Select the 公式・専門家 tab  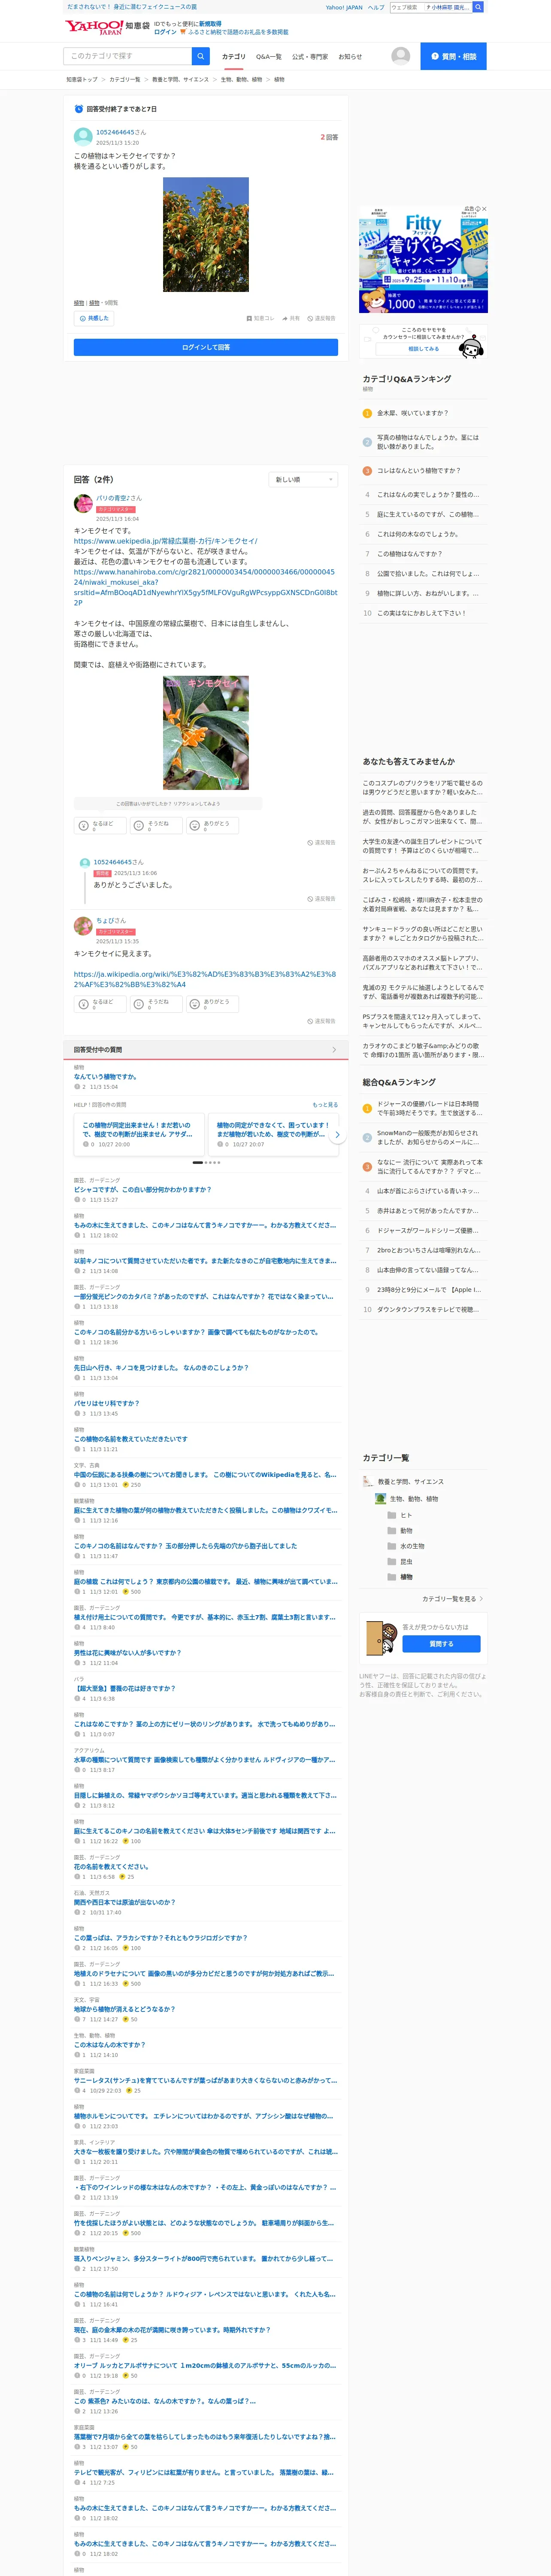310,57
